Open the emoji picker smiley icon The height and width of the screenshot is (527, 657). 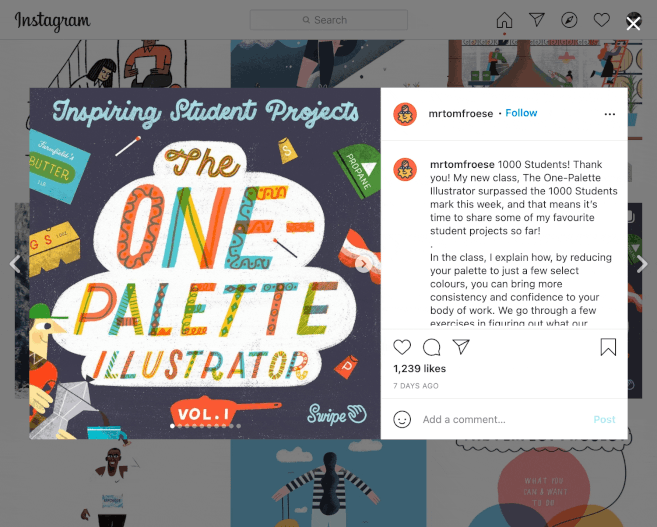[402, 419]
